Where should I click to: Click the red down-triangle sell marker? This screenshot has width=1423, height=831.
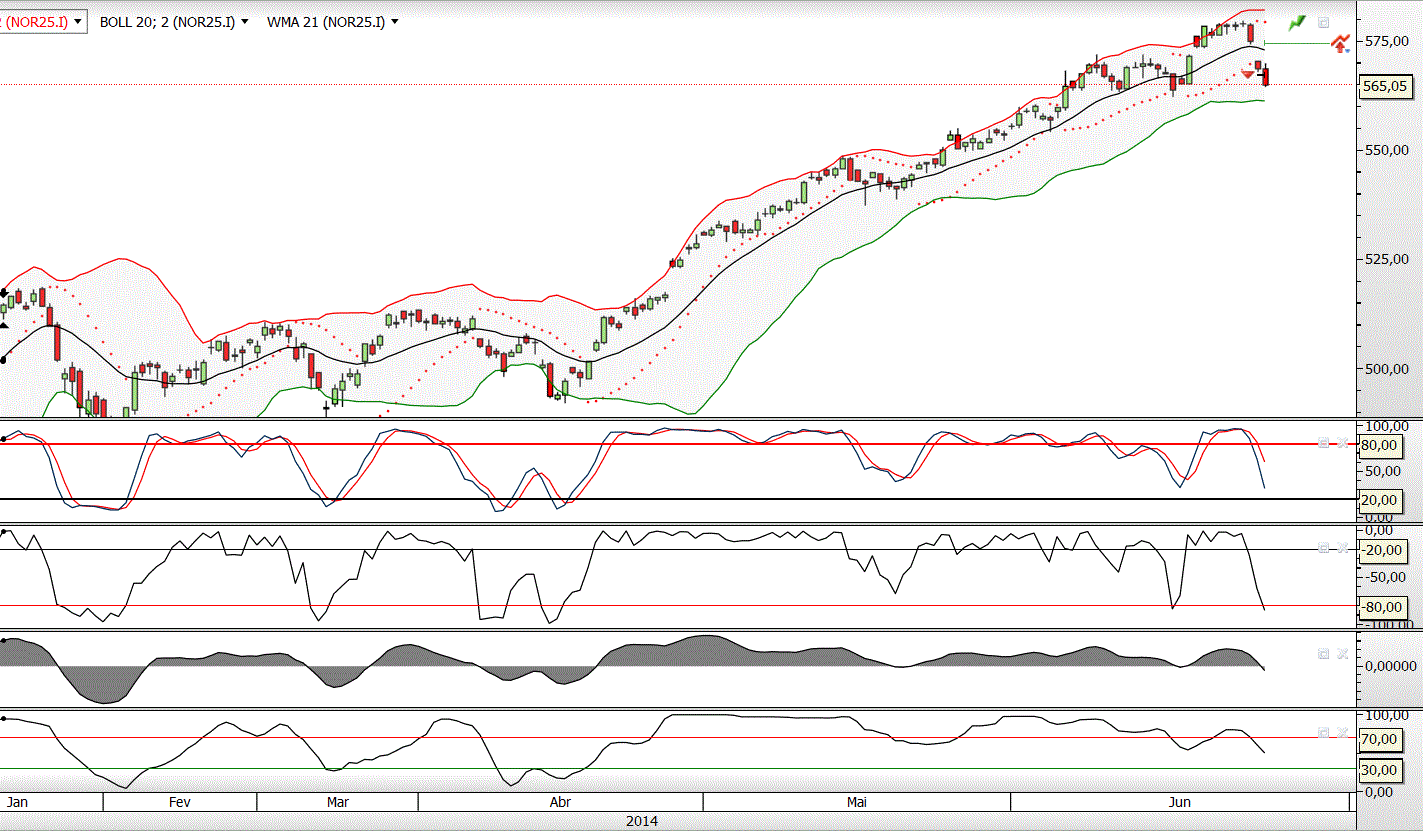pos(1248,73)
